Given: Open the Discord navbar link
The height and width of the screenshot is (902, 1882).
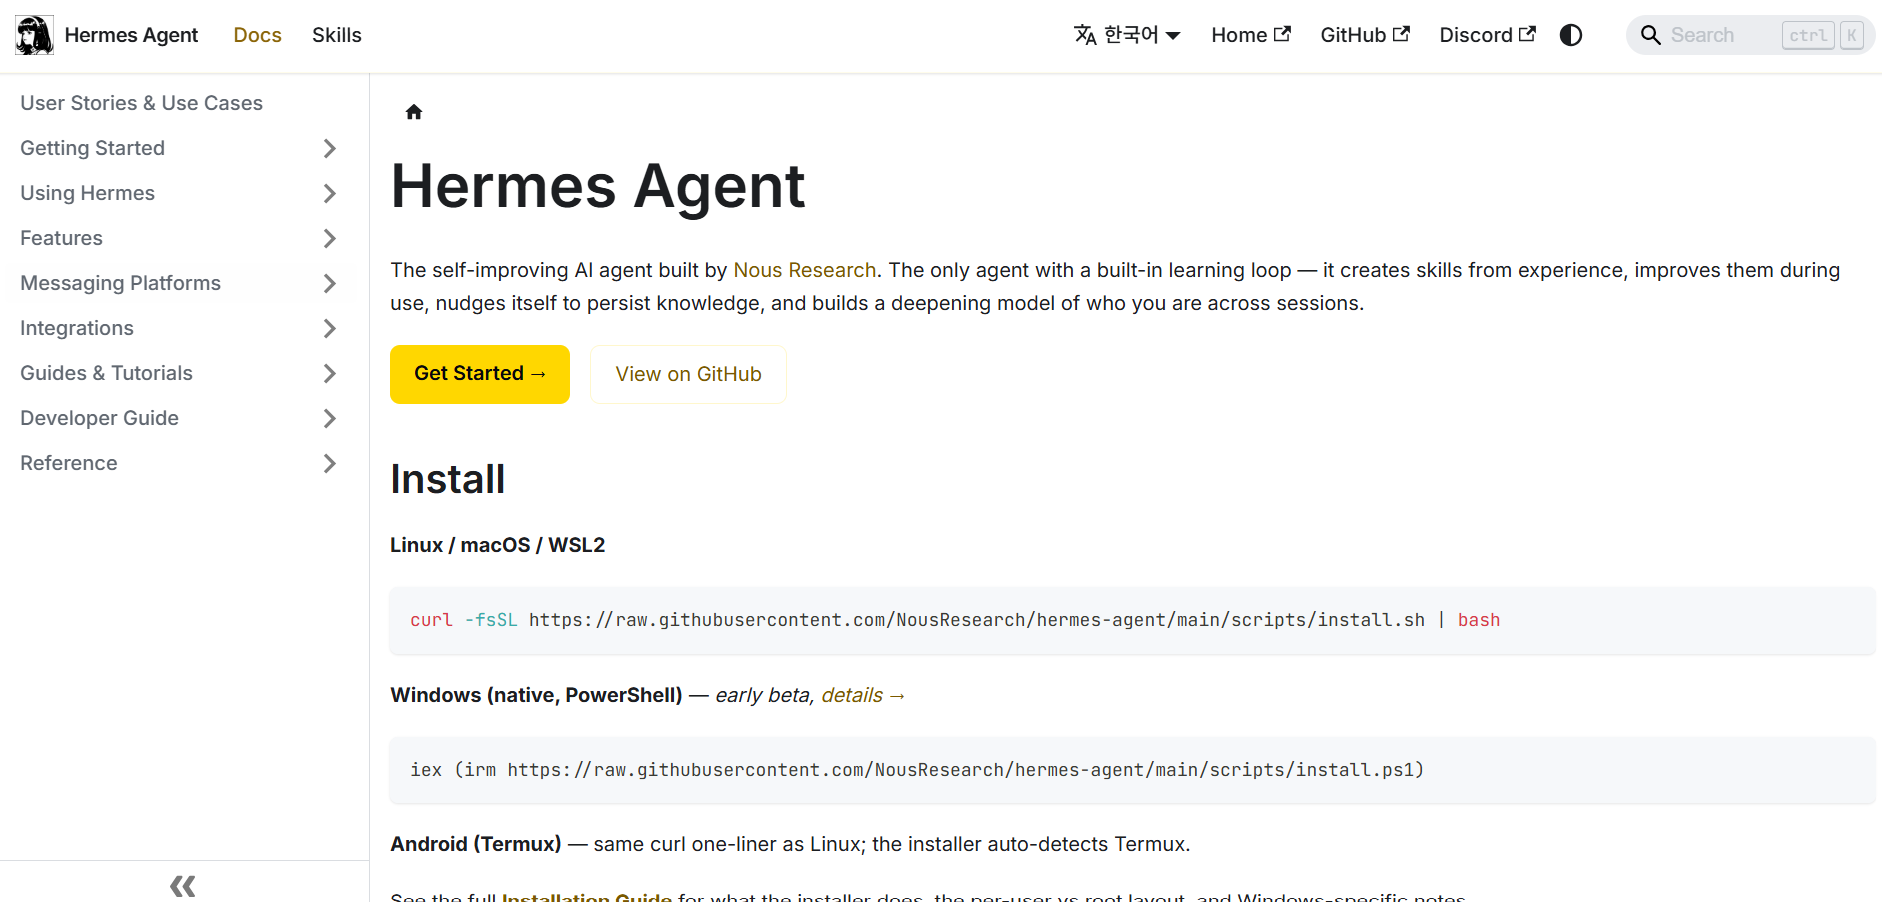Looking at the screenshot, I should point(1487,35).
